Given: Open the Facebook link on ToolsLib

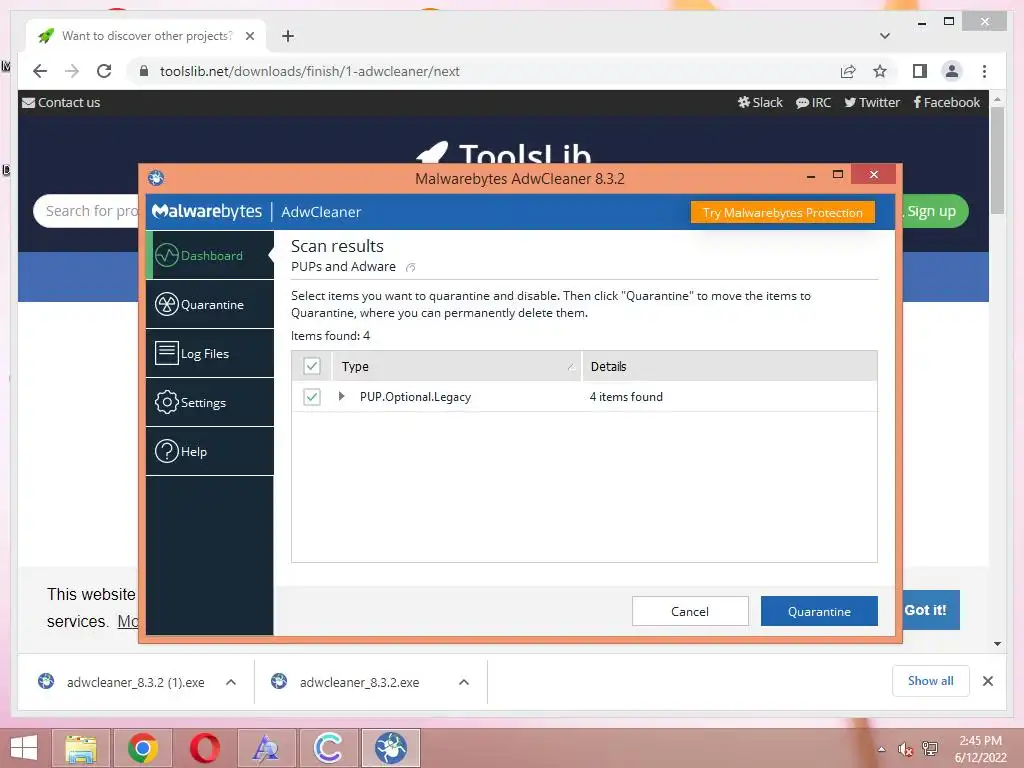Looking at the screenshot, I should (x=947, y=103).
